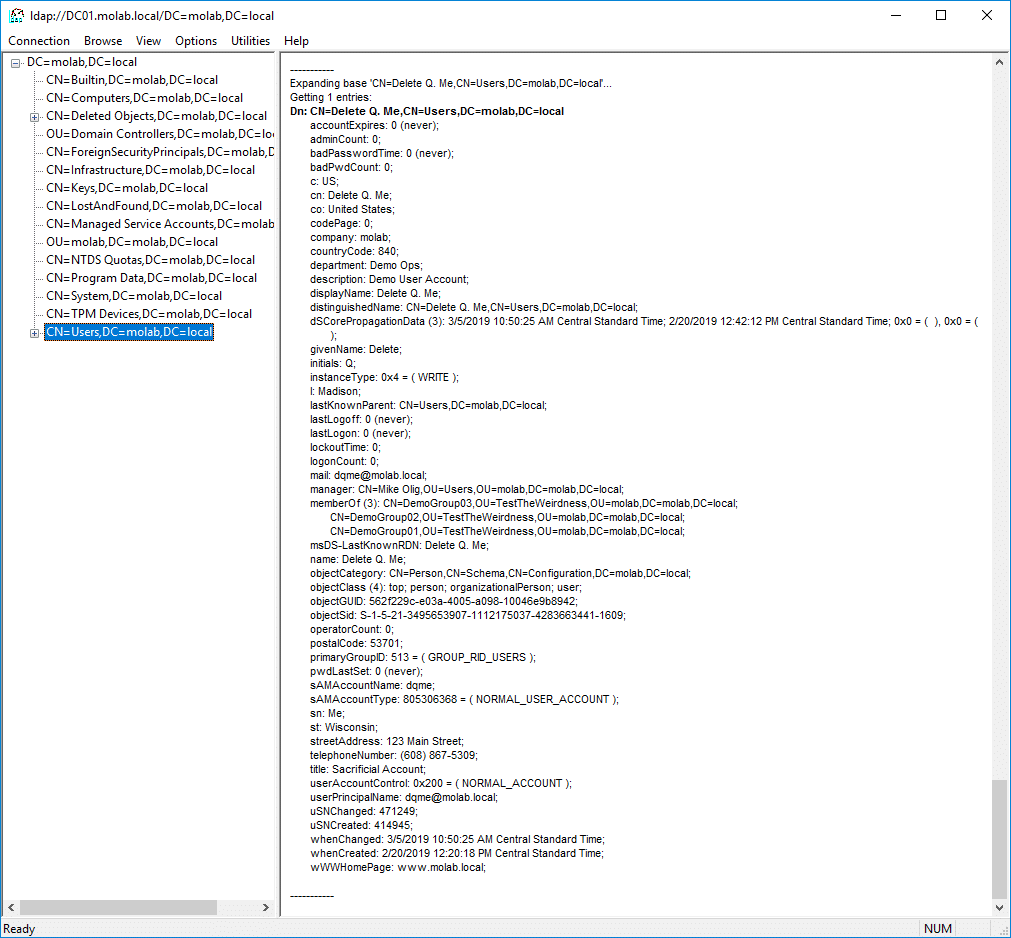Viewport: 1011px width, 938px height.
Task: Click the Ready status bar text
Action: pos(19,929)
